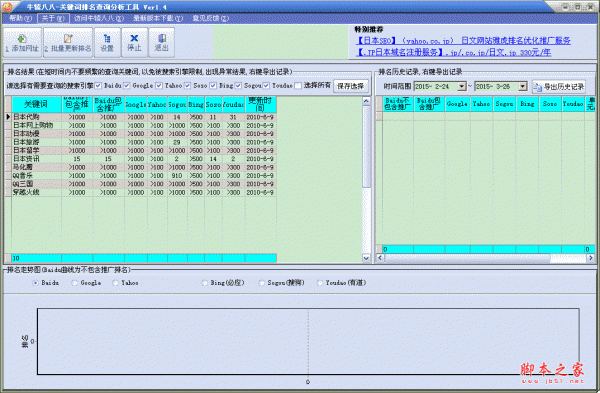Select the 日本动漫 keyword row

coord(144,134)
